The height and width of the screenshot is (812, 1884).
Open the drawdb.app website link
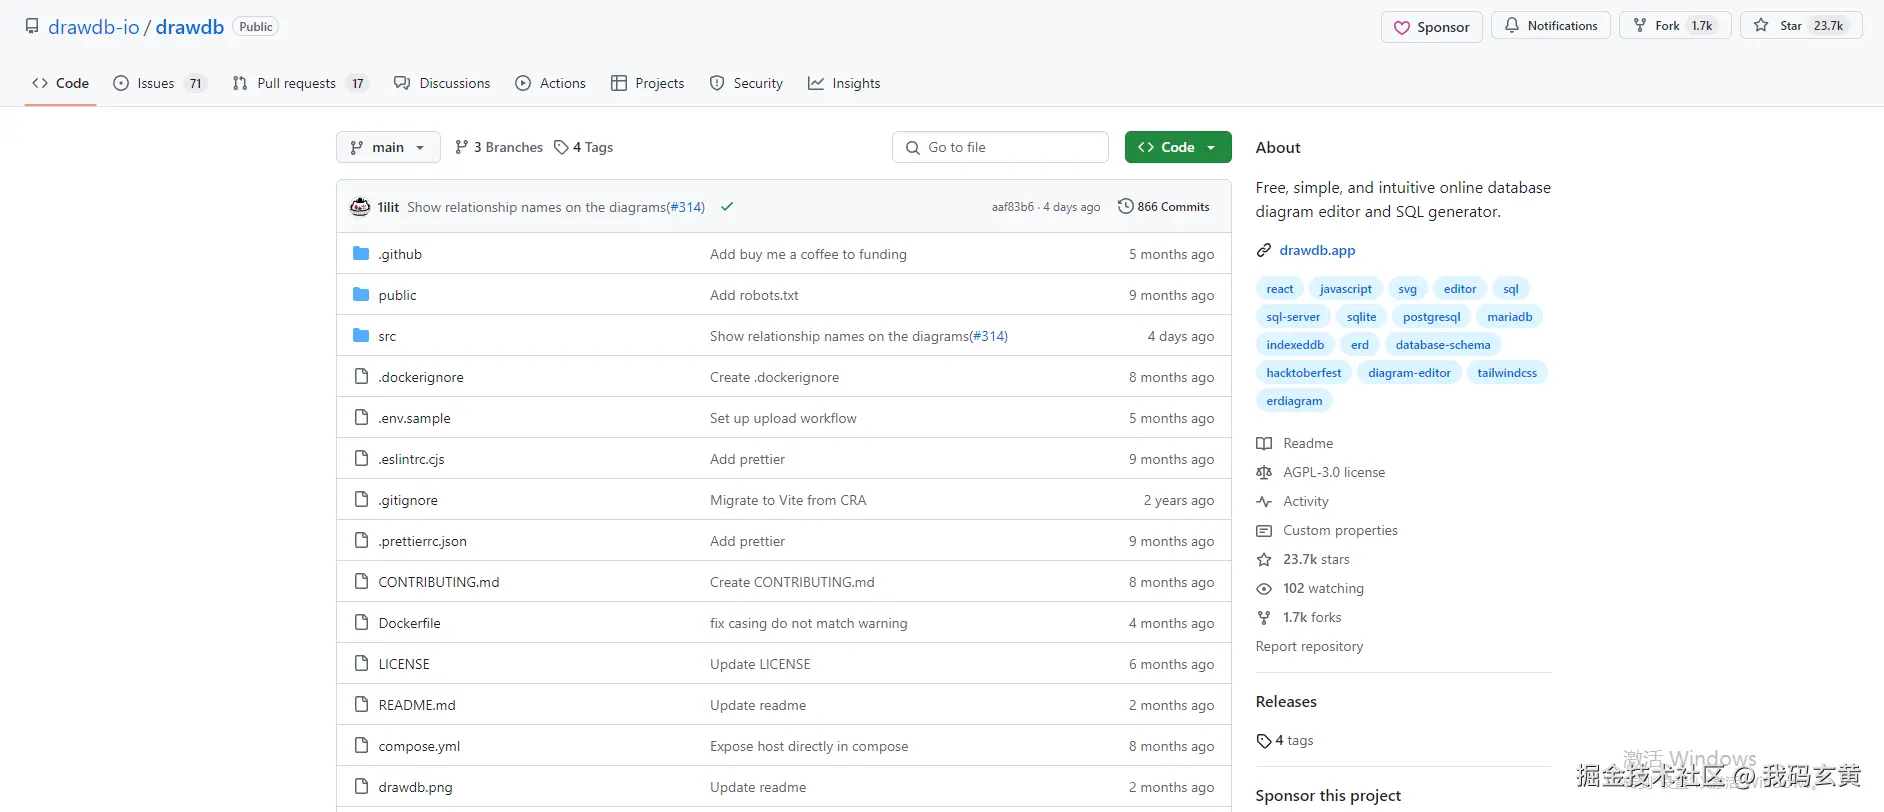pyautogui.click(x=1317, y=251)
